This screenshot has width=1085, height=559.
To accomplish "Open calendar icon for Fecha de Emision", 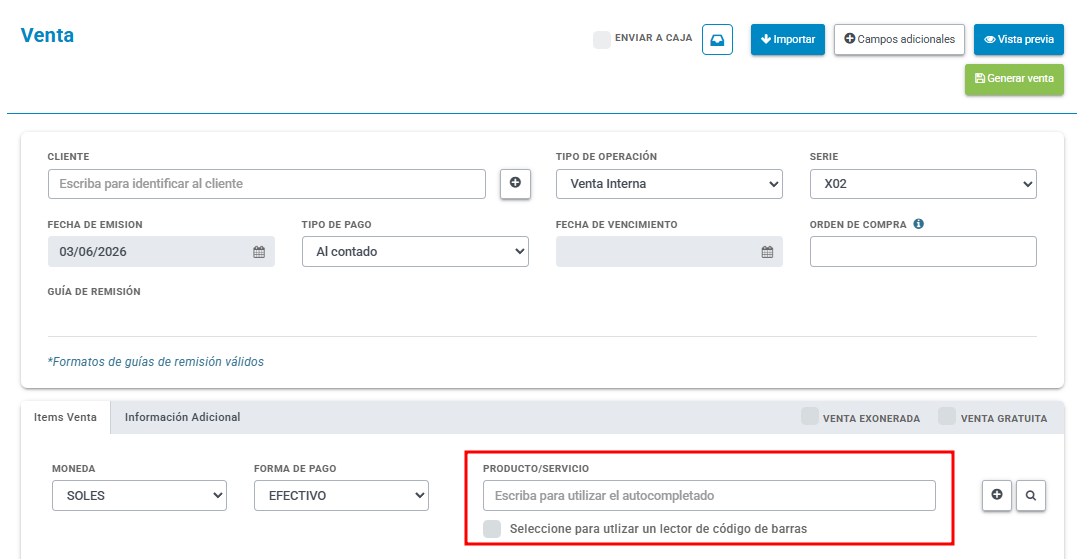I will pos(259,252).
